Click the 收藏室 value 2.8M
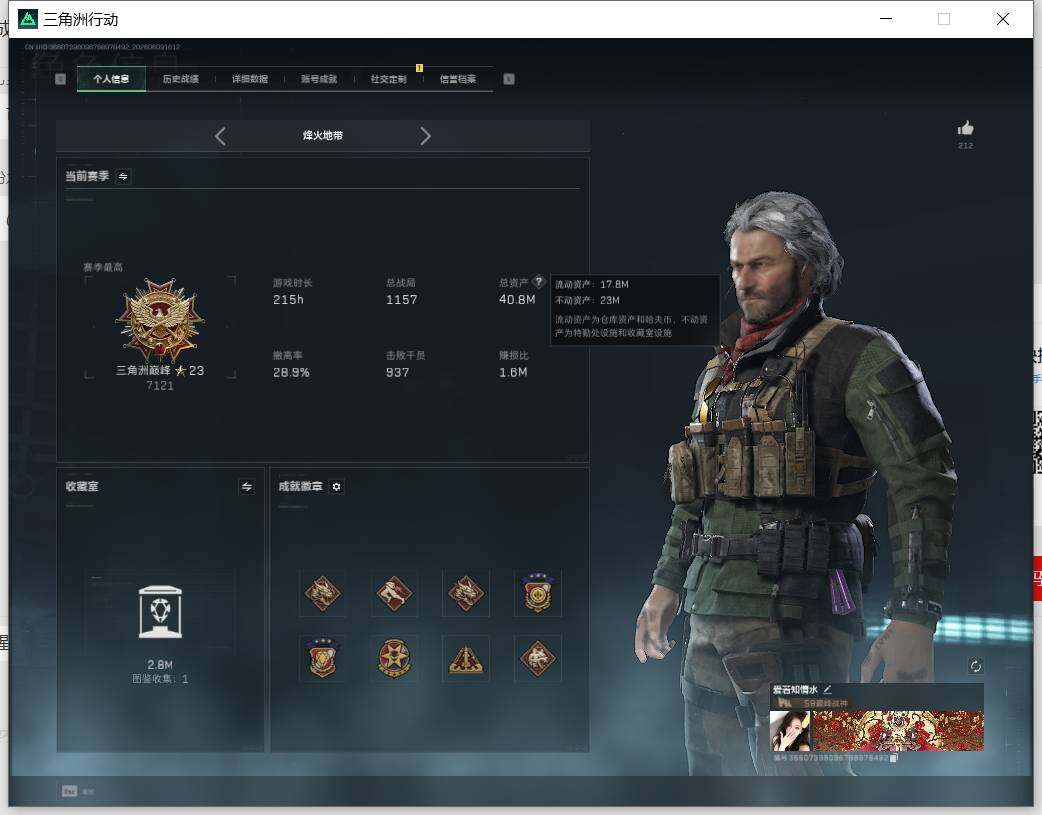The image size is (1042, 815). [160, 665]
